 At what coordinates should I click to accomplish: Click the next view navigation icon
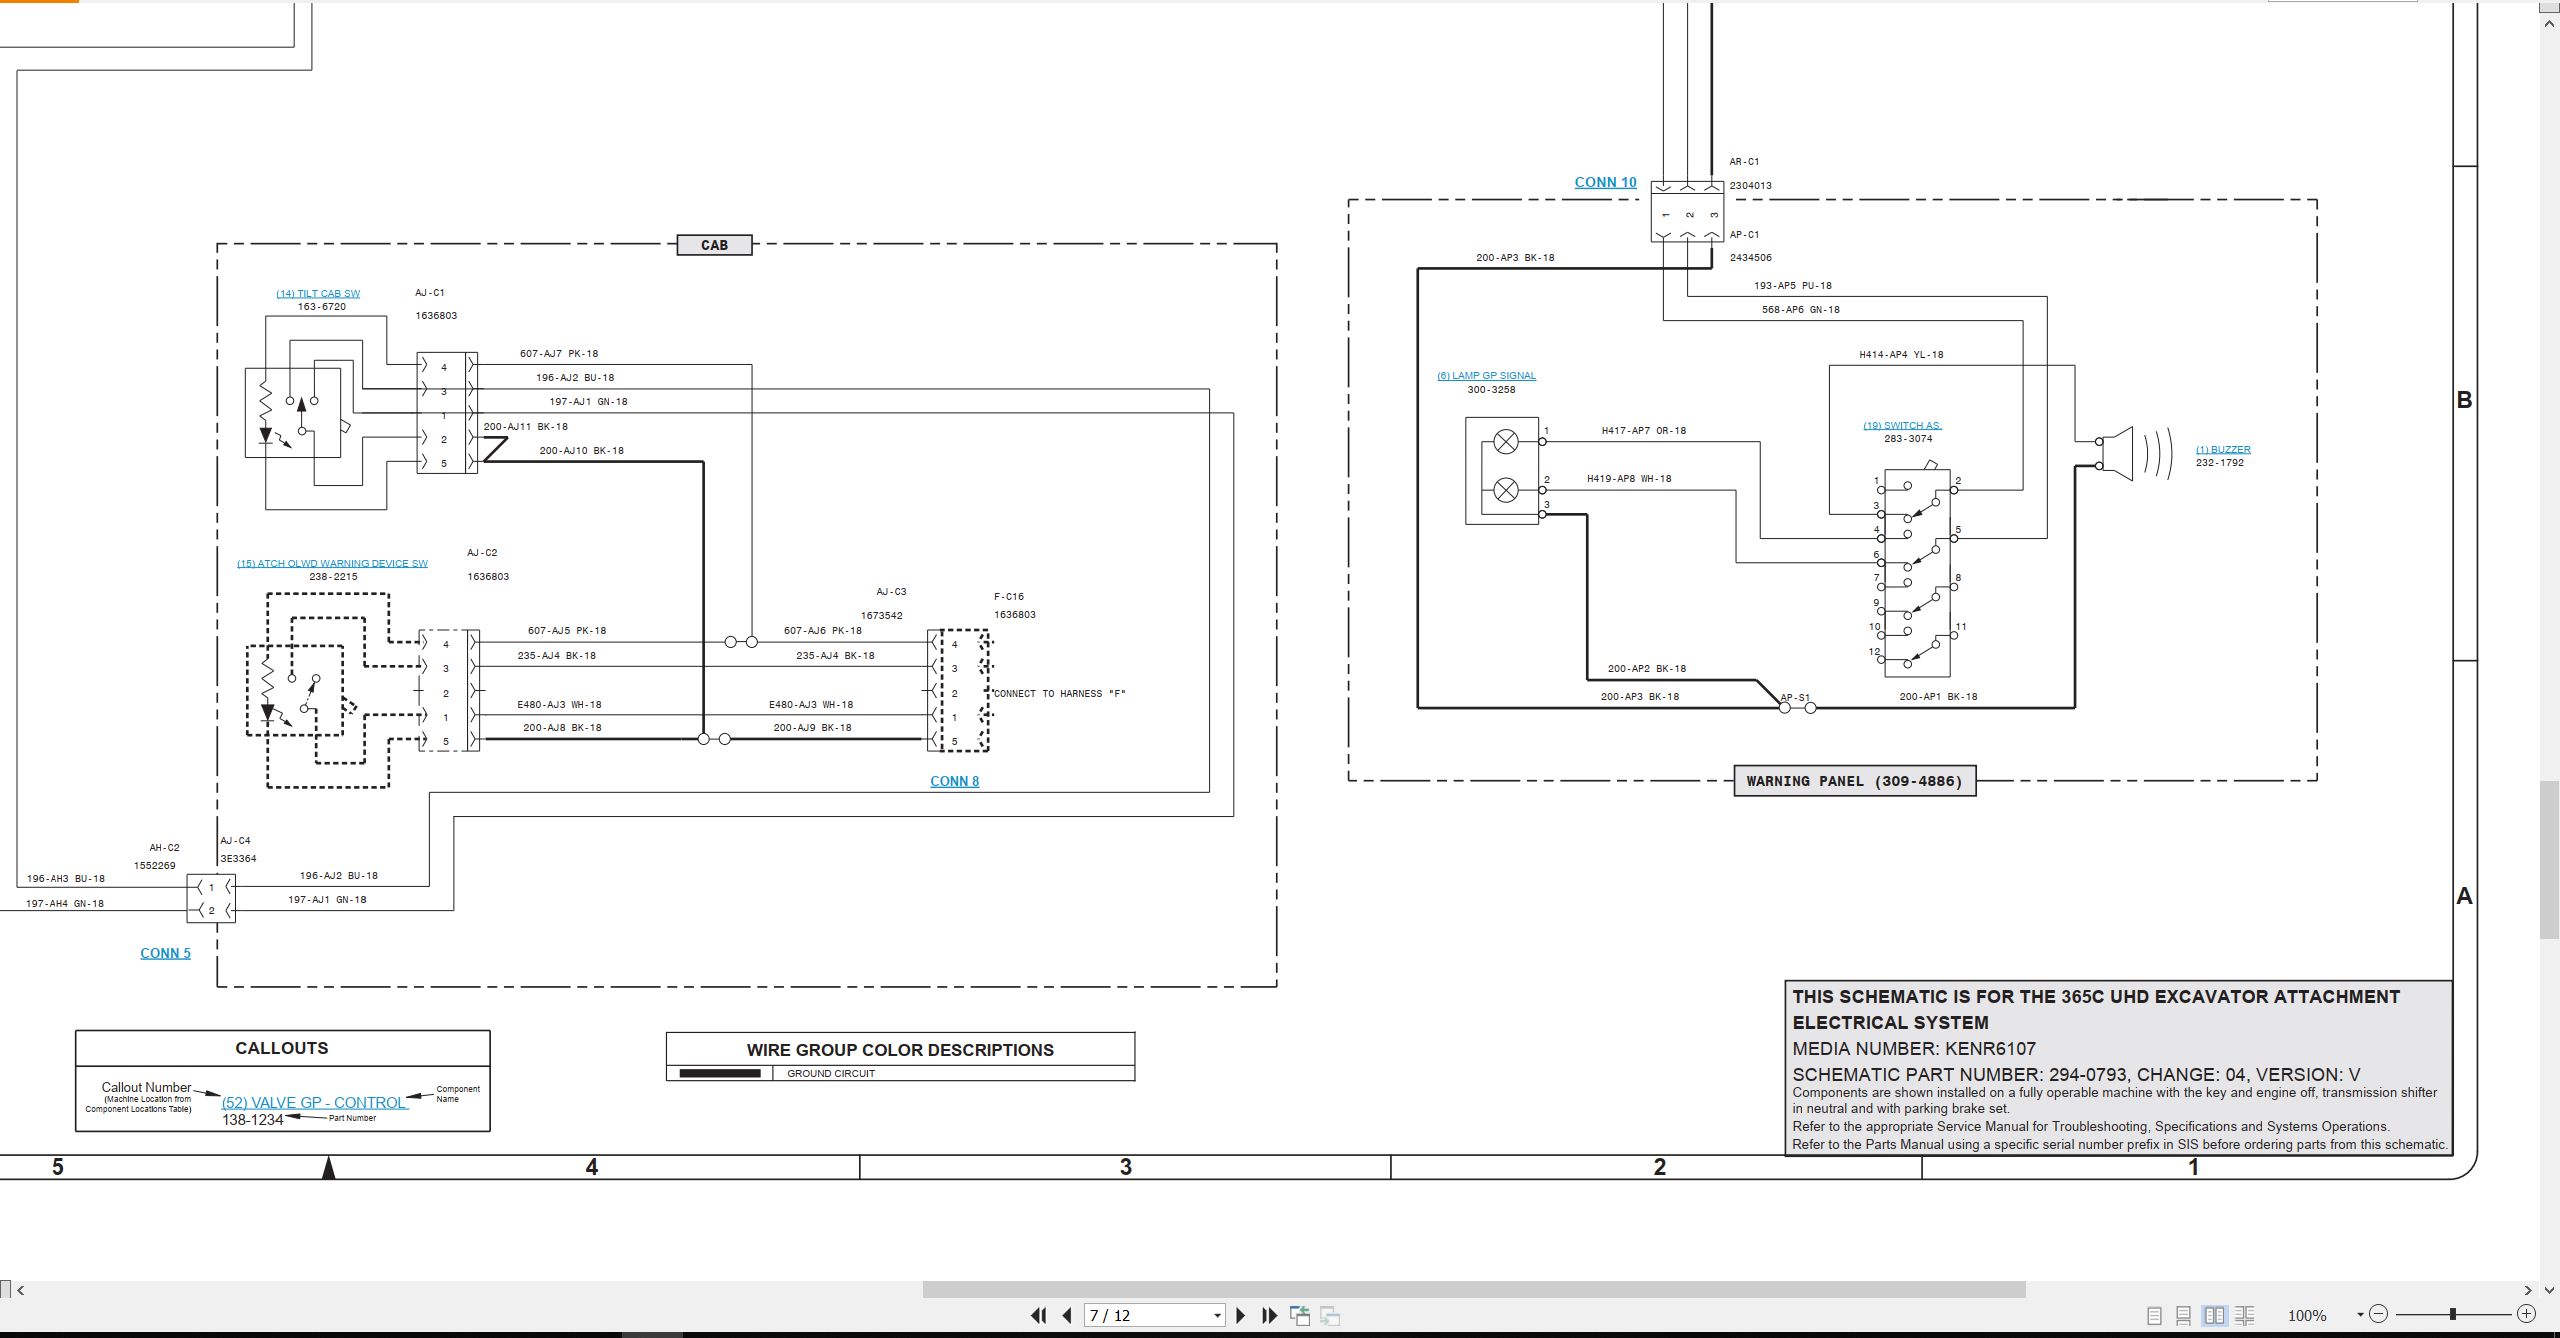(1330, 1316)
